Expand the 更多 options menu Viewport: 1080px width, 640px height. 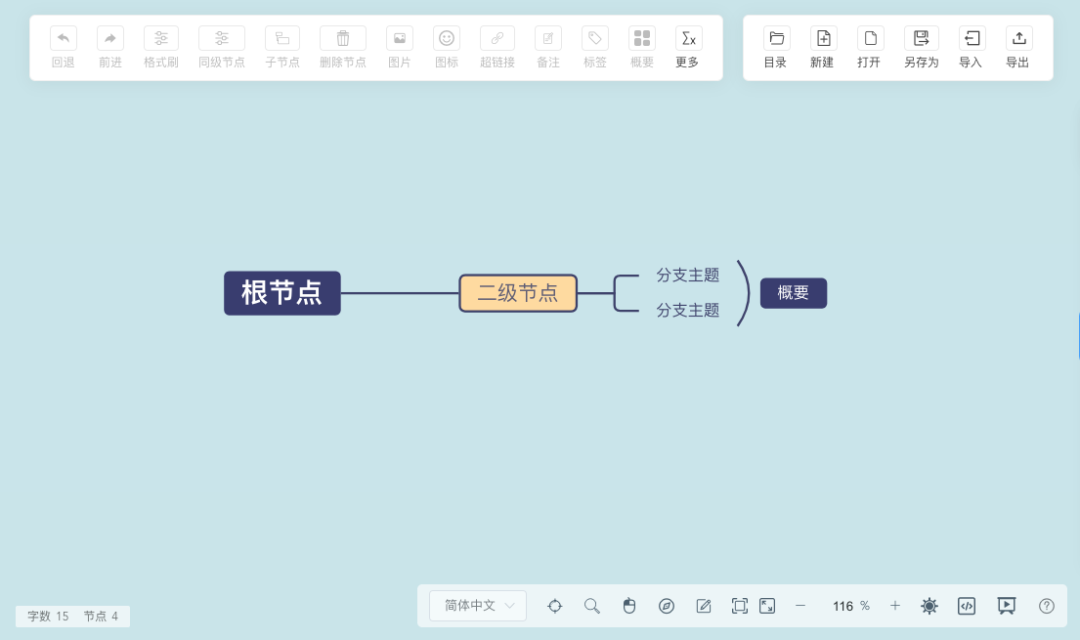click(x=688, y=45)
